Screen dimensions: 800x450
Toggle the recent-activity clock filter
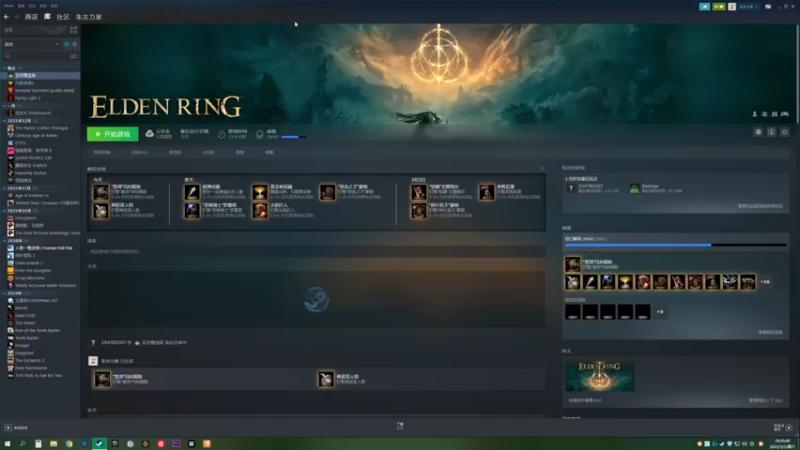[x=66, y=44]
